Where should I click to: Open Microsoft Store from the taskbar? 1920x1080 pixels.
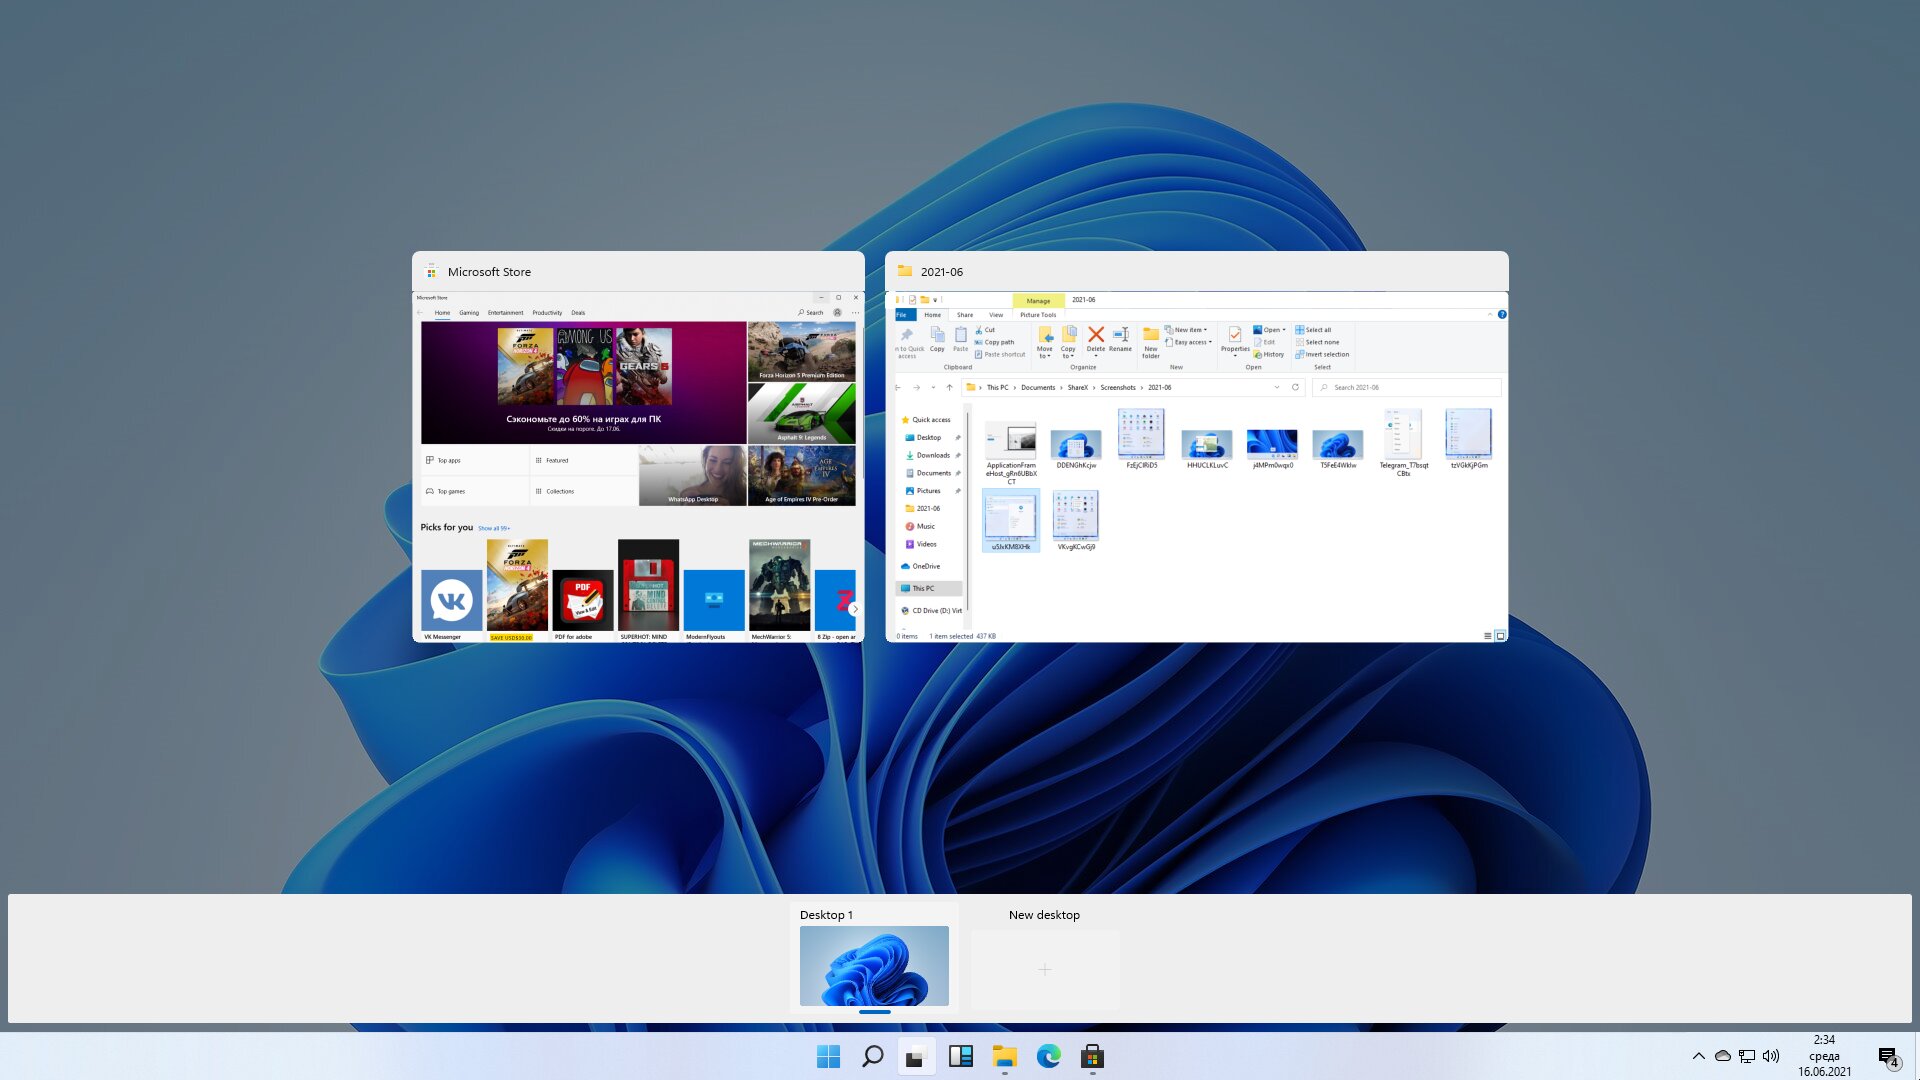point(1092,1056)
